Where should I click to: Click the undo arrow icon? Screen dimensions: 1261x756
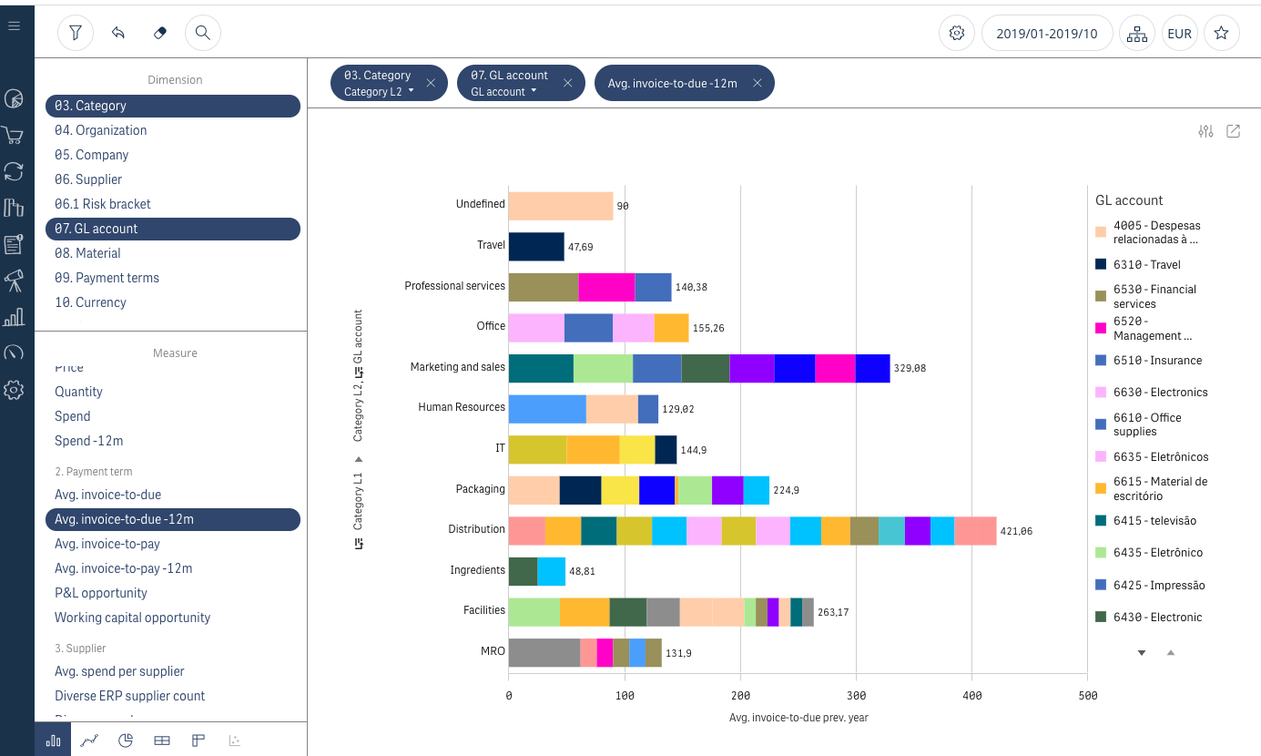[x=118, y=33]
